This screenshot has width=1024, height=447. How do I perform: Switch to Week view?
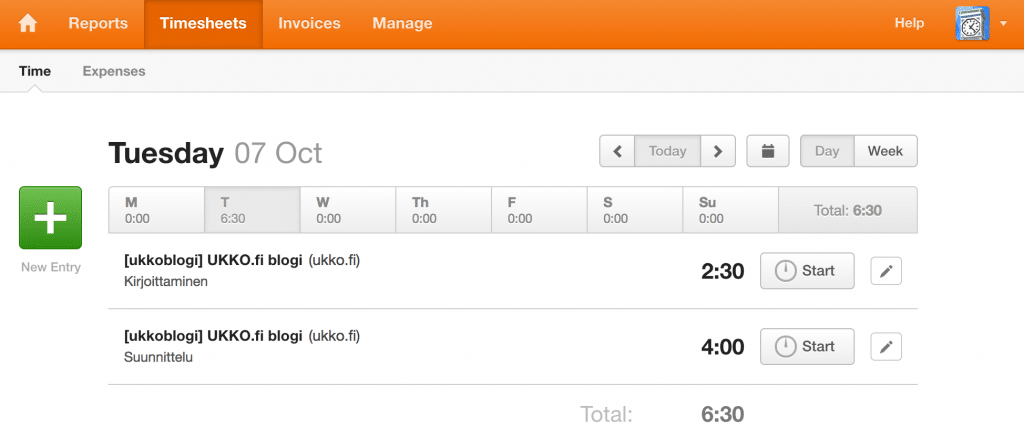click(x=885, y=151)
